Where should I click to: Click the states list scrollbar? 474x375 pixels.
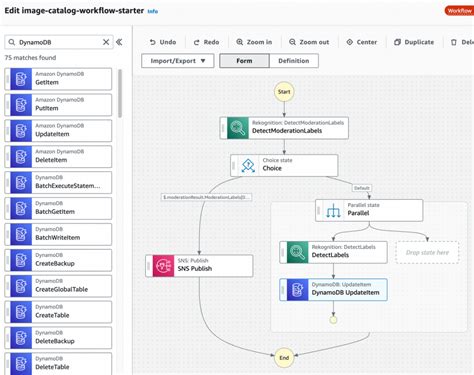pyautogui.click(x=120, y=93)
